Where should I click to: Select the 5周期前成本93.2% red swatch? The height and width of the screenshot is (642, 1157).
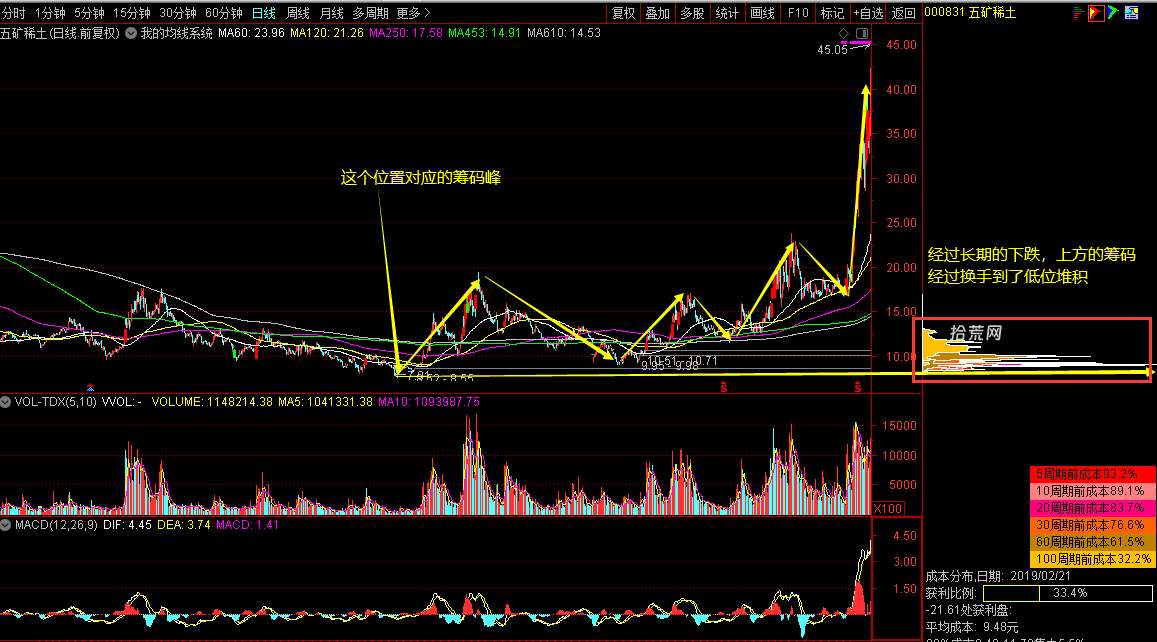(1091, 474)
